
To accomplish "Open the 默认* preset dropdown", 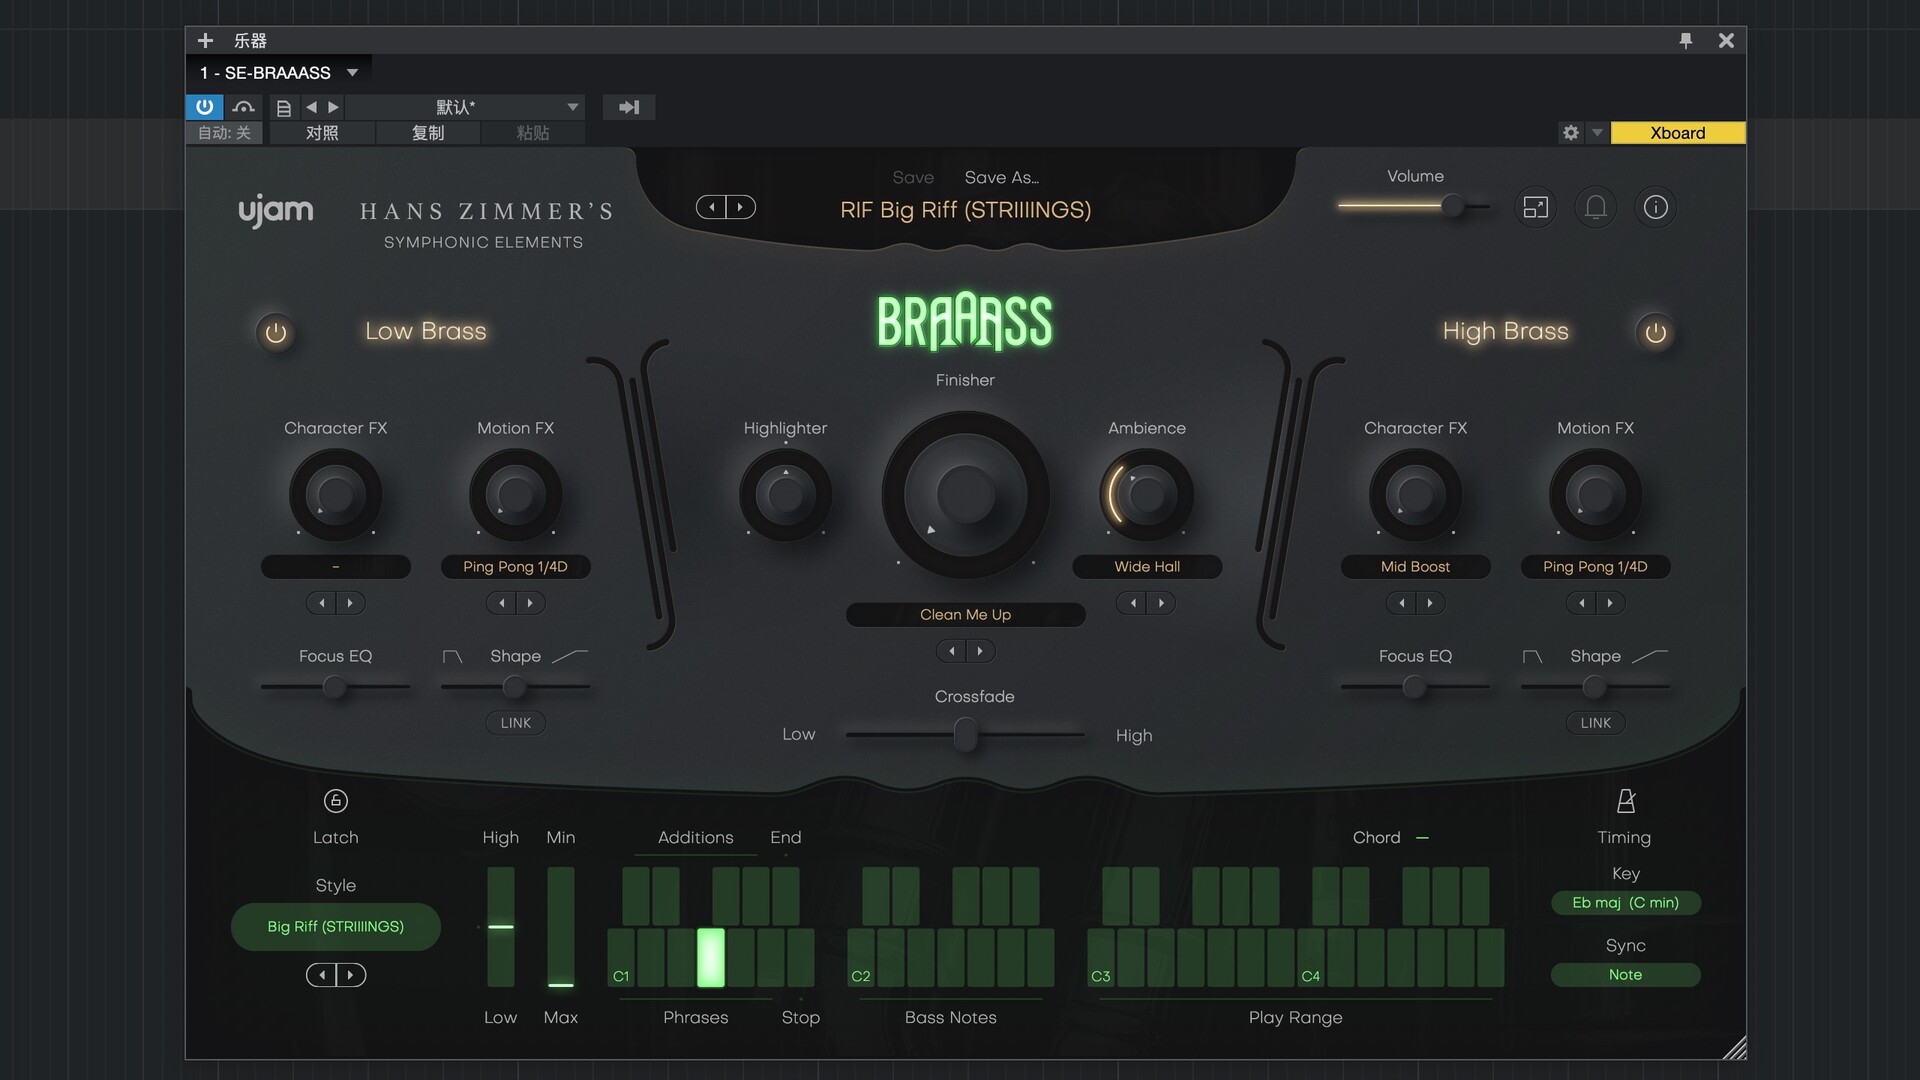I will (x=465, y=107).
